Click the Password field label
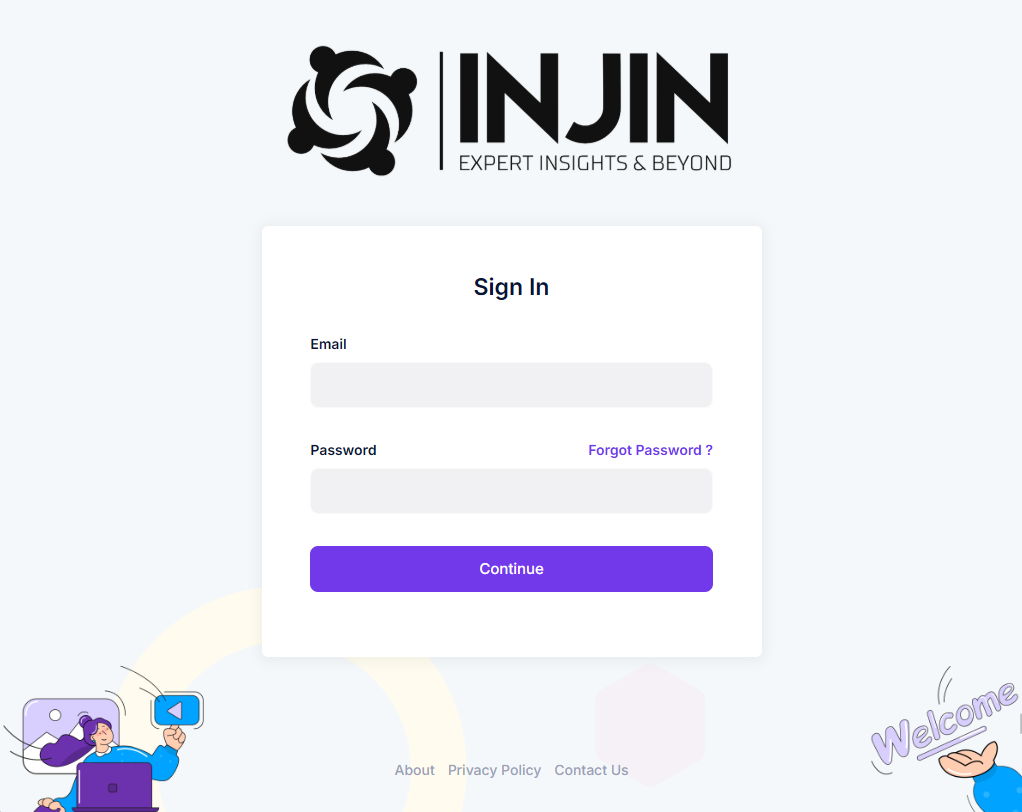The height and width of the screenshot is (812, 1022). (x=343, y=450)
